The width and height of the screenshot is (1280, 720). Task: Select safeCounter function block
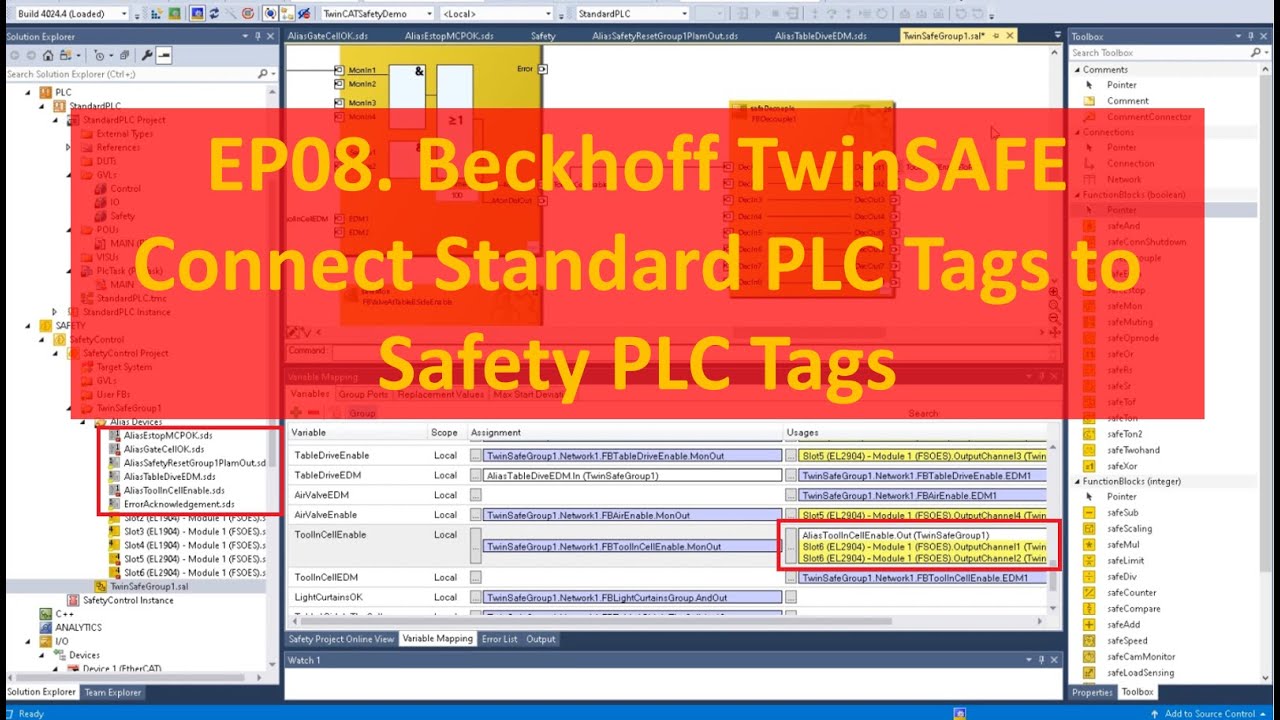pyautogui.click(x=1131, y=592)
